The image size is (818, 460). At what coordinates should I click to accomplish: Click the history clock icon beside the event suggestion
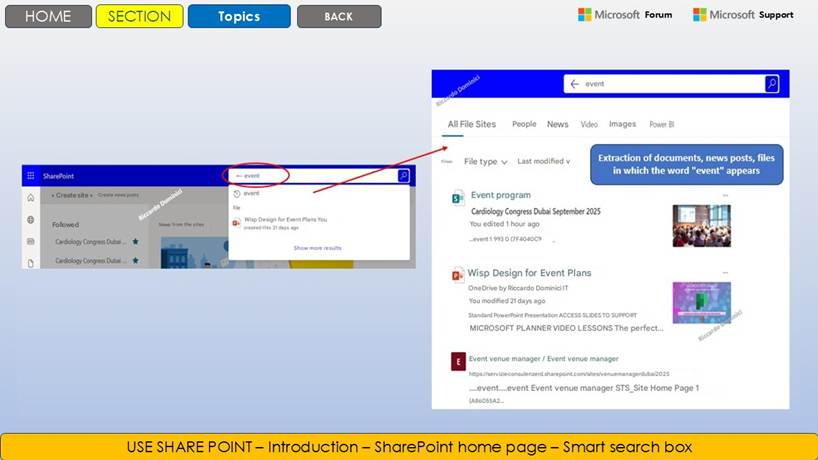236,193
